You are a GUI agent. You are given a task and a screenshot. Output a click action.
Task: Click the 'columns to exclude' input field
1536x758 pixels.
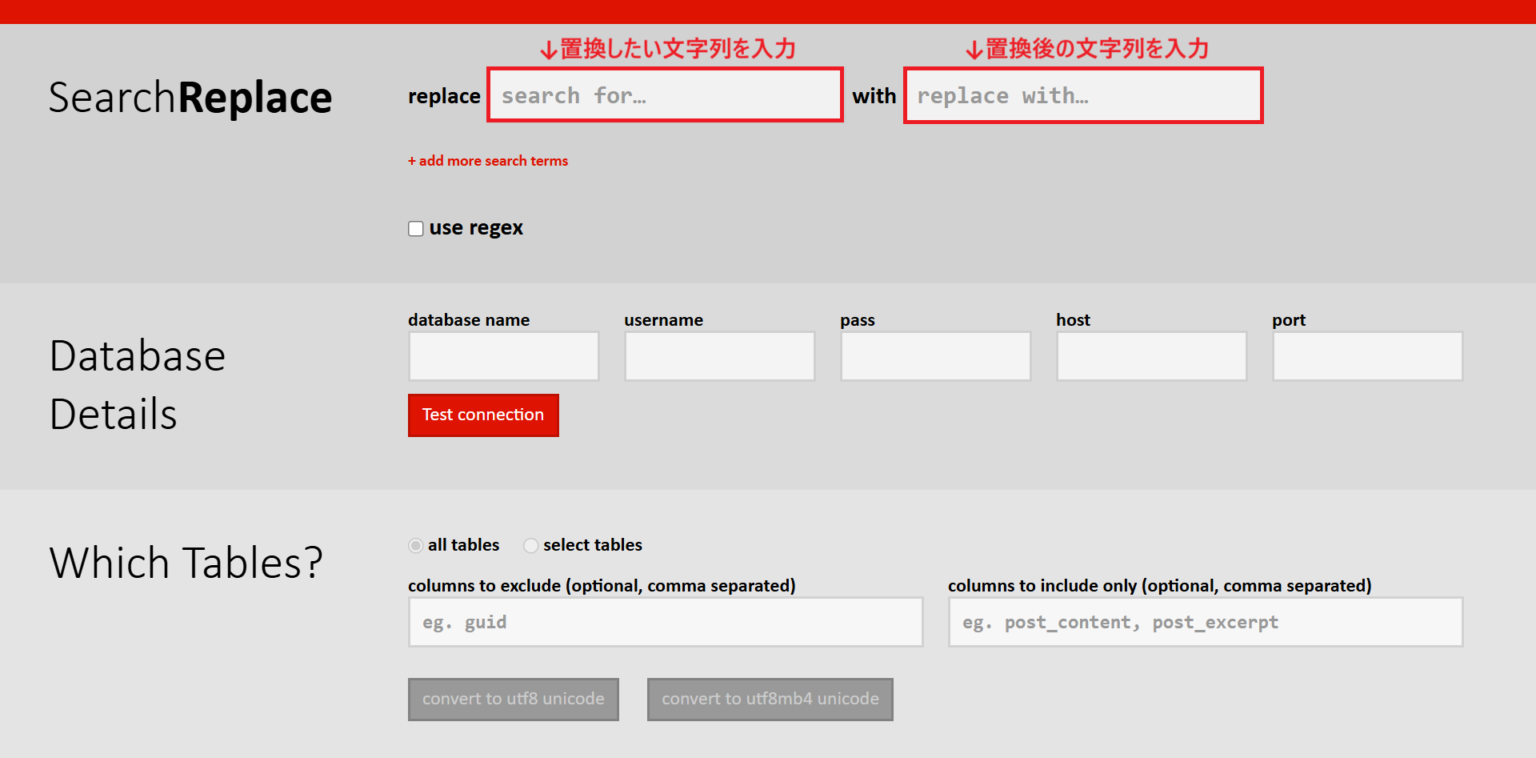coord(665,622)
